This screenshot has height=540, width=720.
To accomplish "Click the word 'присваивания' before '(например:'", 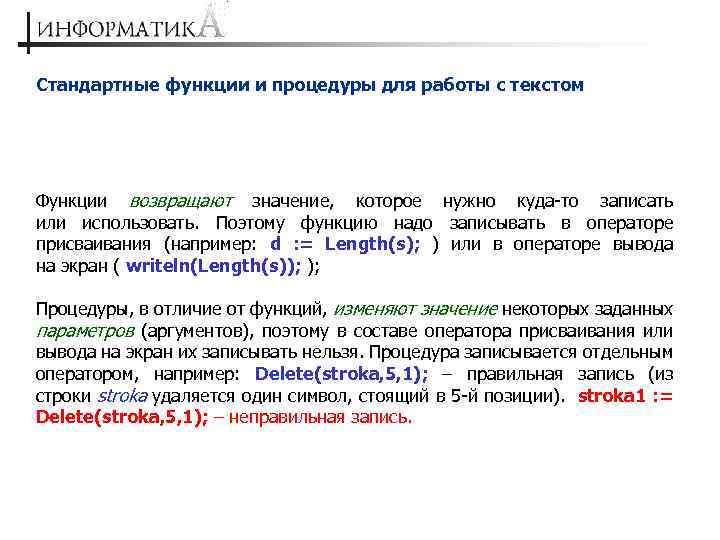I will (93, 244).
